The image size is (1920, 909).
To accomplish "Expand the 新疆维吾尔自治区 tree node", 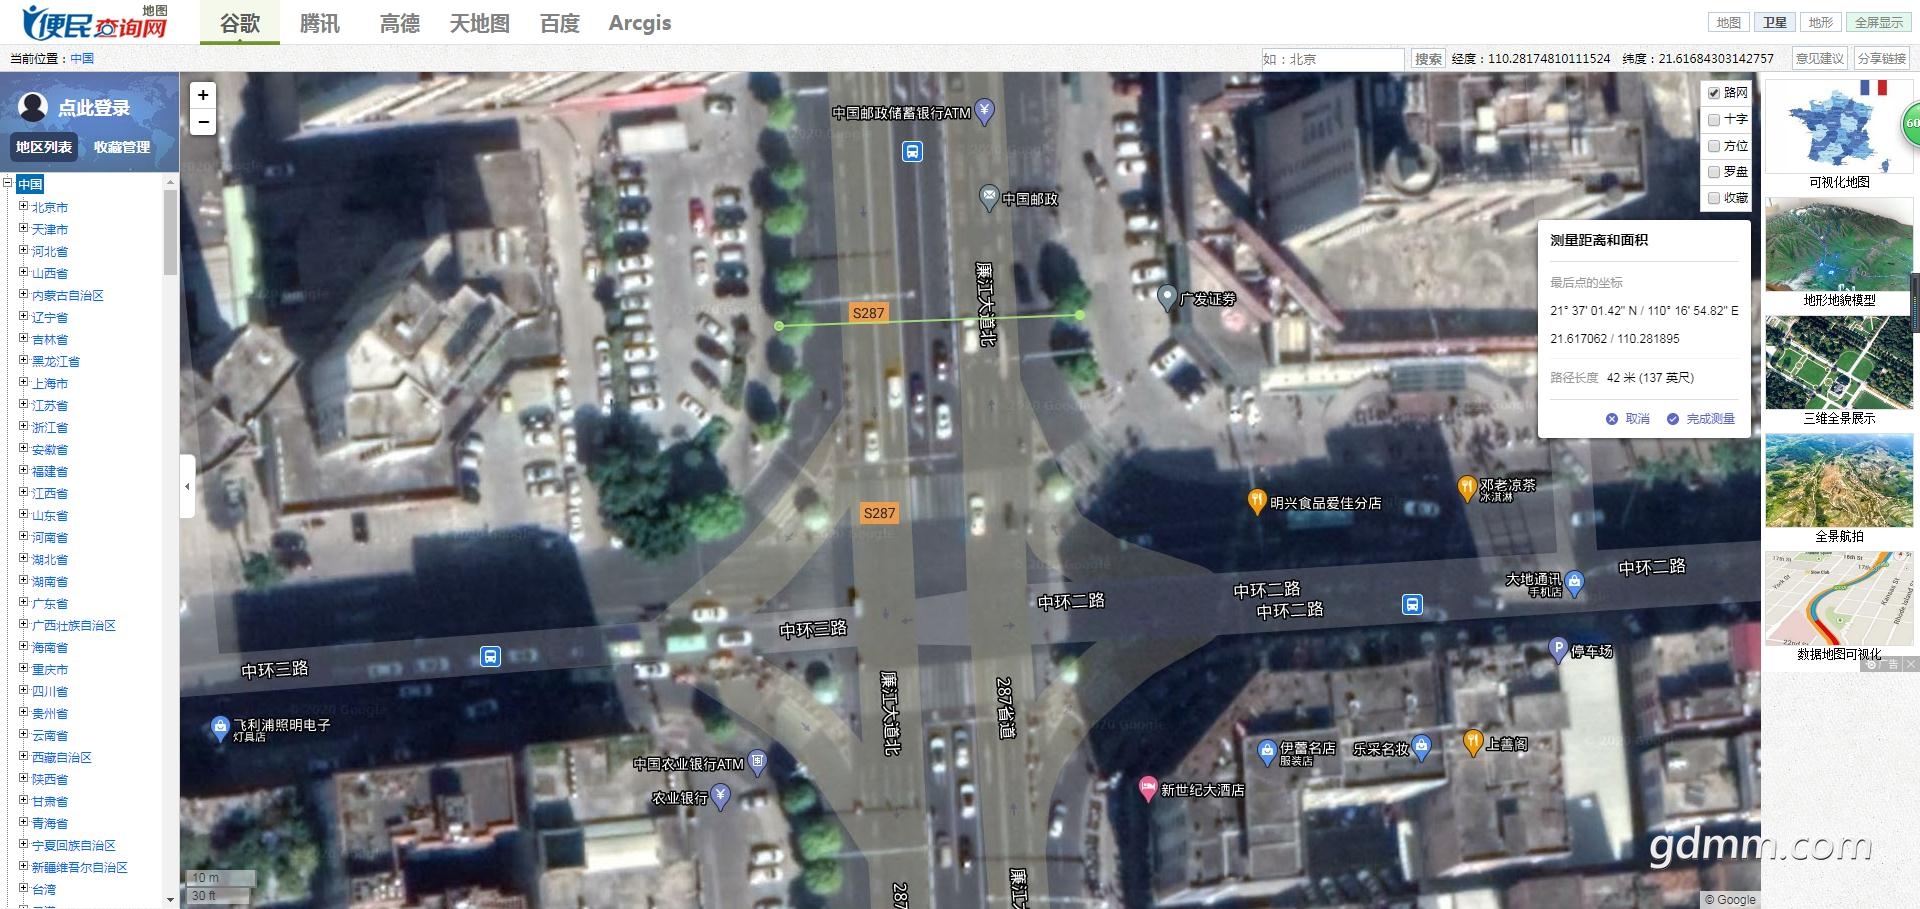I will [x=23, y=866].
